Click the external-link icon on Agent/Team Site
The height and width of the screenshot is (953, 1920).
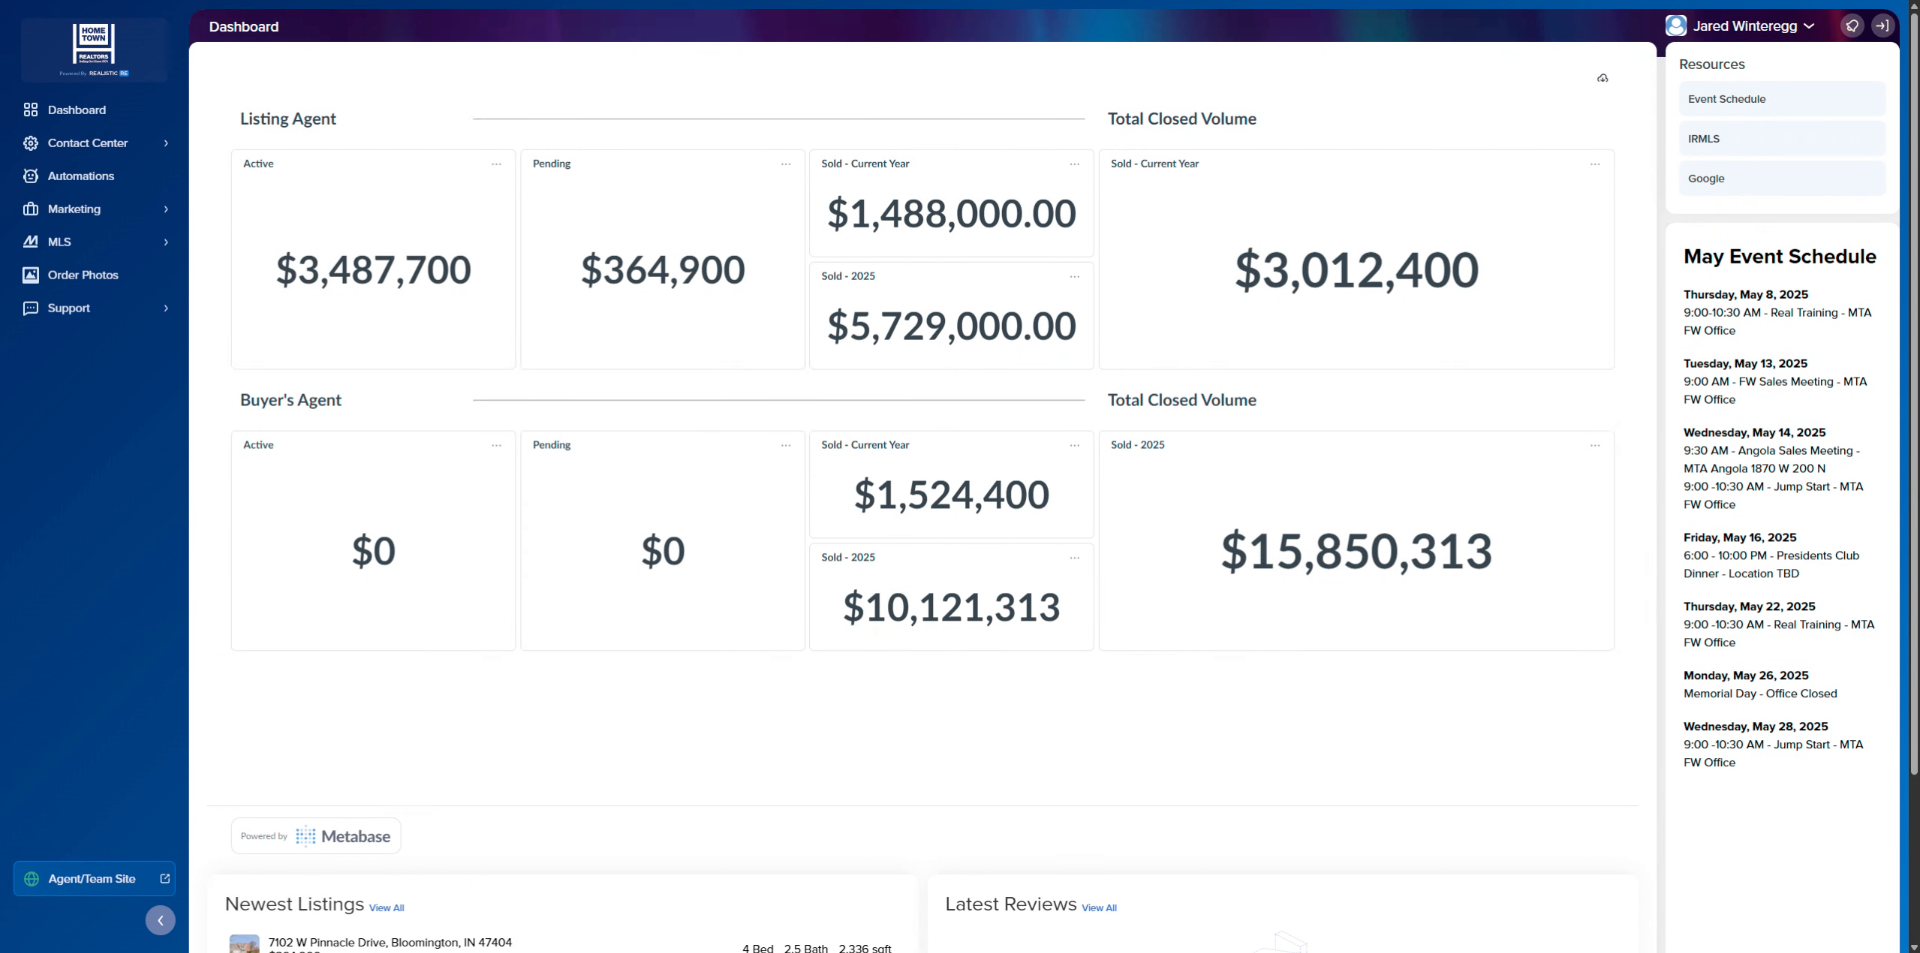pyautogui.click(x=165, y=879)
